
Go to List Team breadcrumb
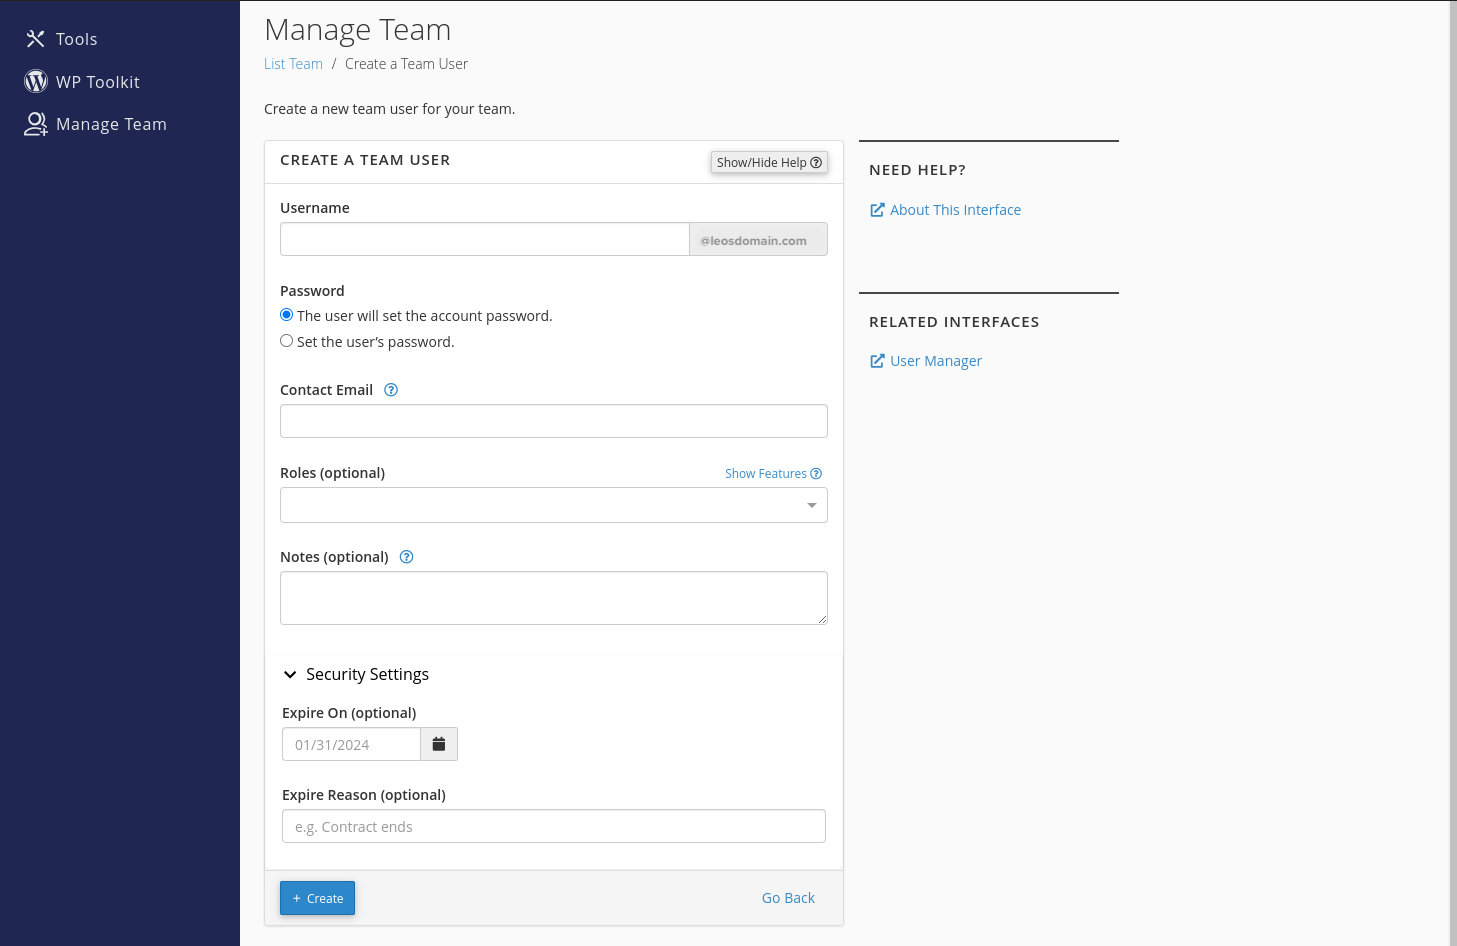point(293,64)
